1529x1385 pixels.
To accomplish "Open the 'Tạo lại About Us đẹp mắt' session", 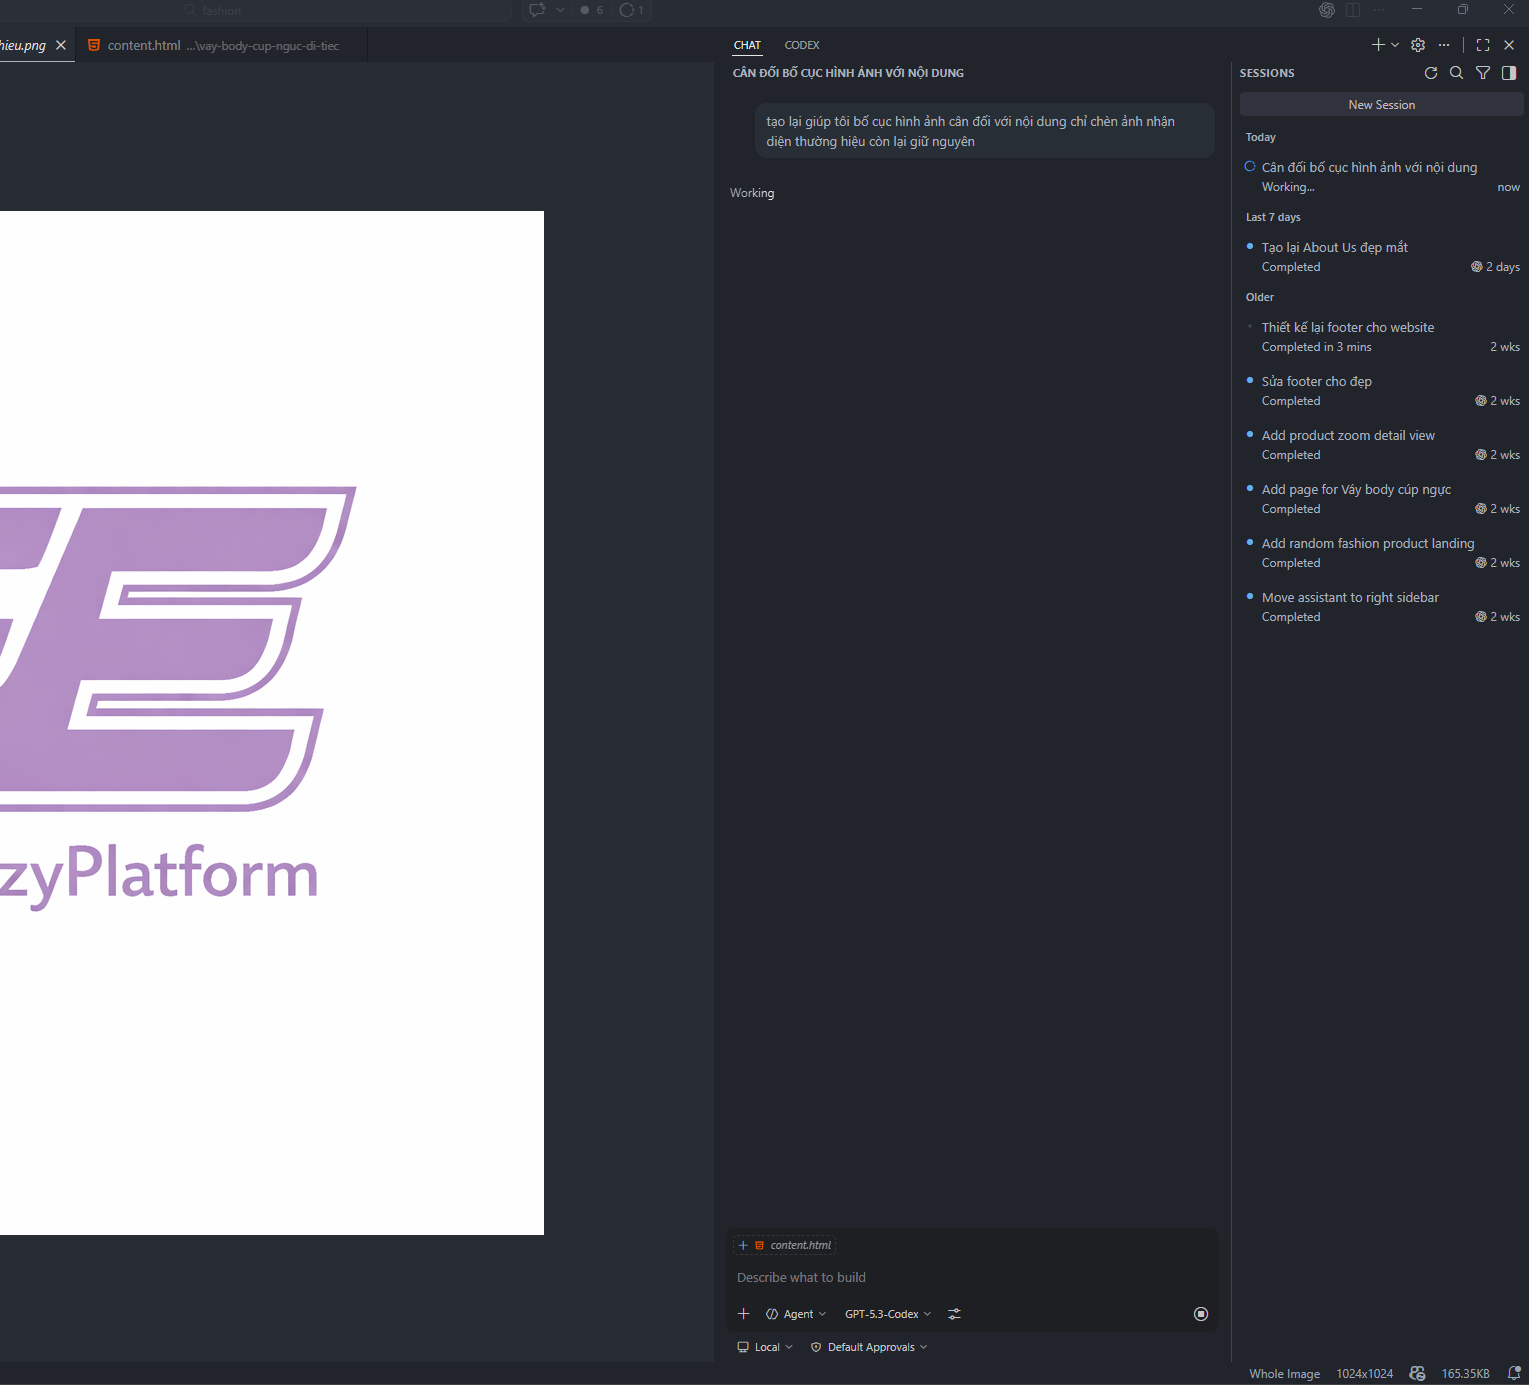I will (1334, 247).
